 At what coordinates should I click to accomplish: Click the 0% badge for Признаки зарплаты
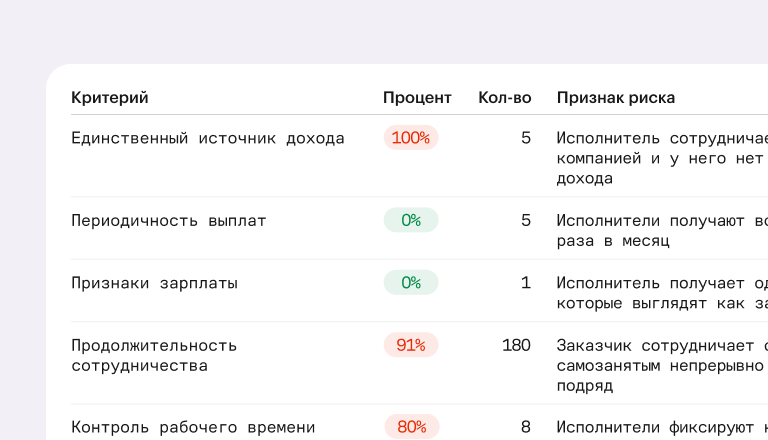coord(411,282)
